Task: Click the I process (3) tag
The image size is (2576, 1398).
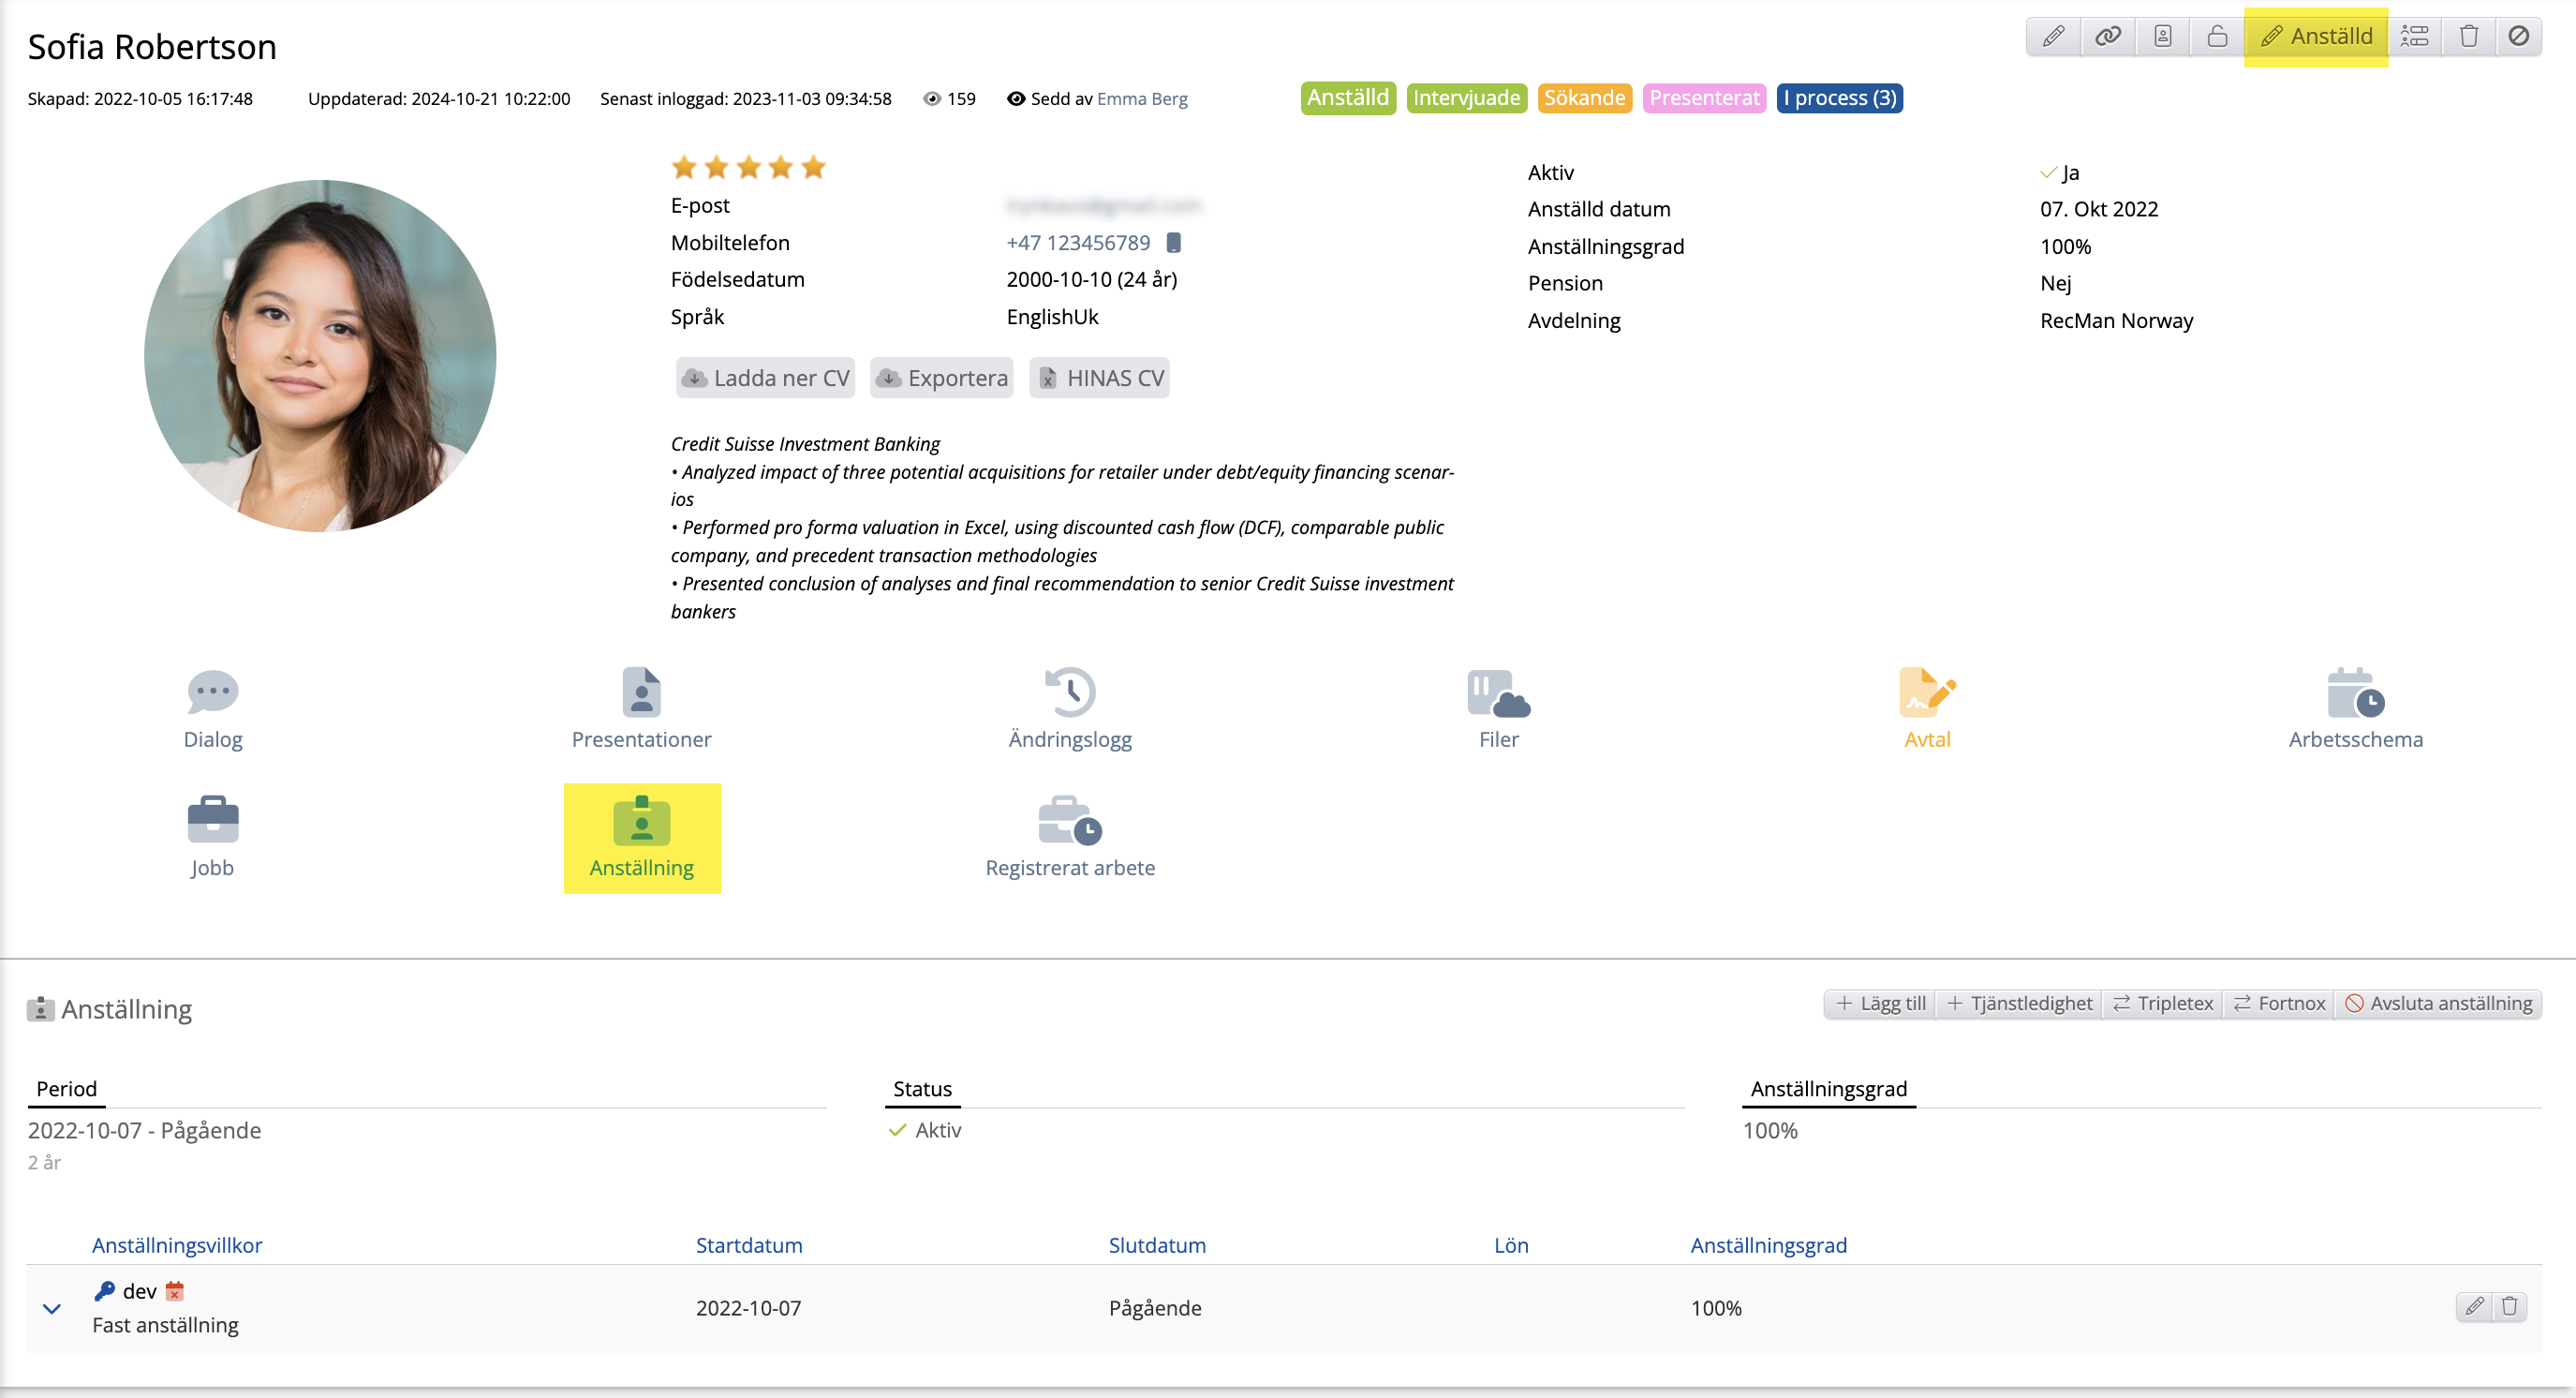Action: 1838,98
